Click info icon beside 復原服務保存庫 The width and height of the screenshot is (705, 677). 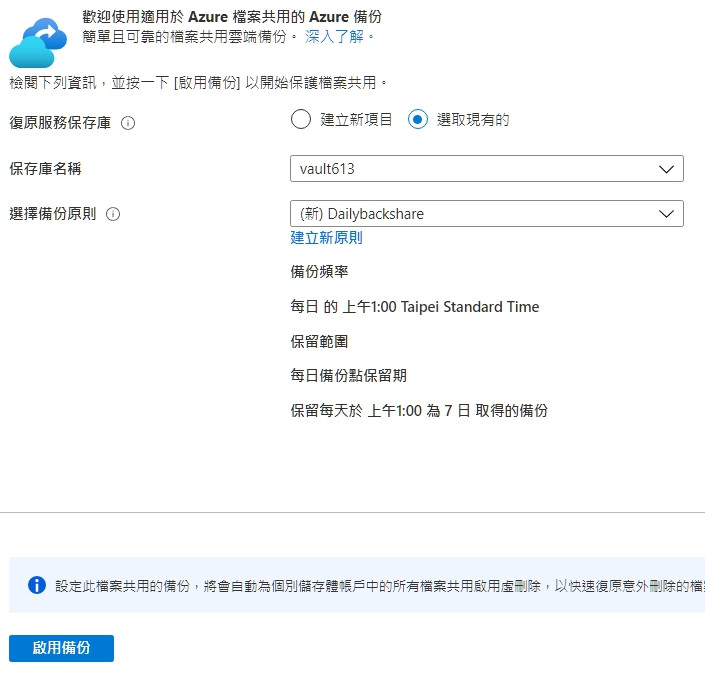[x=128, y=123]
